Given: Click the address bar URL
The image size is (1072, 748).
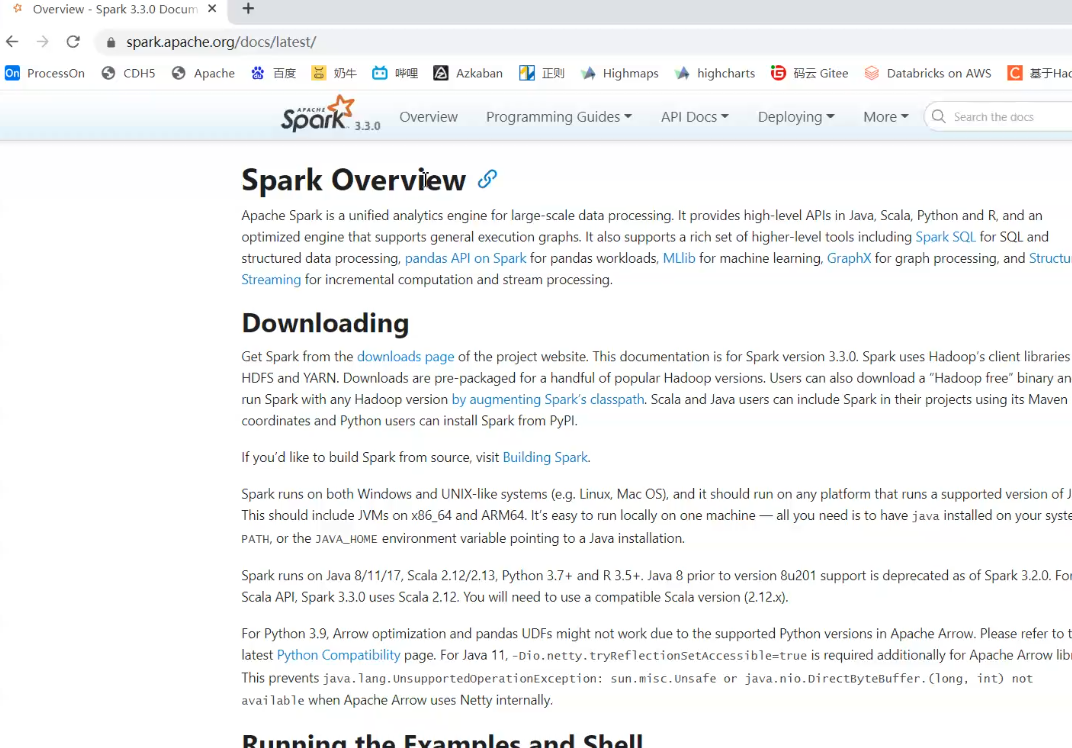Looking at the screenshot, I should click(x=221, y=42).
